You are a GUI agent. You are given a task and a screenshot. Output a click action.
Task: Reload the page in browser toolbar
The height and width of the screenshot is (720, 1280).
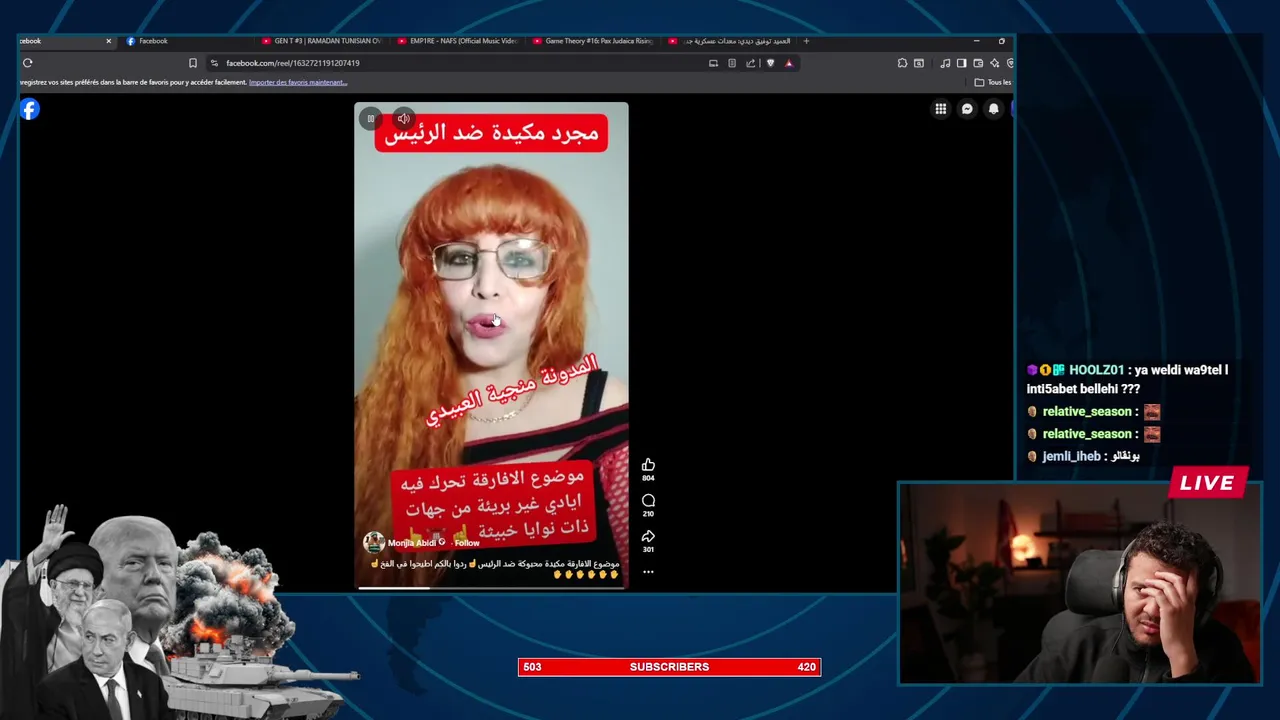click(x=28, y=63)
